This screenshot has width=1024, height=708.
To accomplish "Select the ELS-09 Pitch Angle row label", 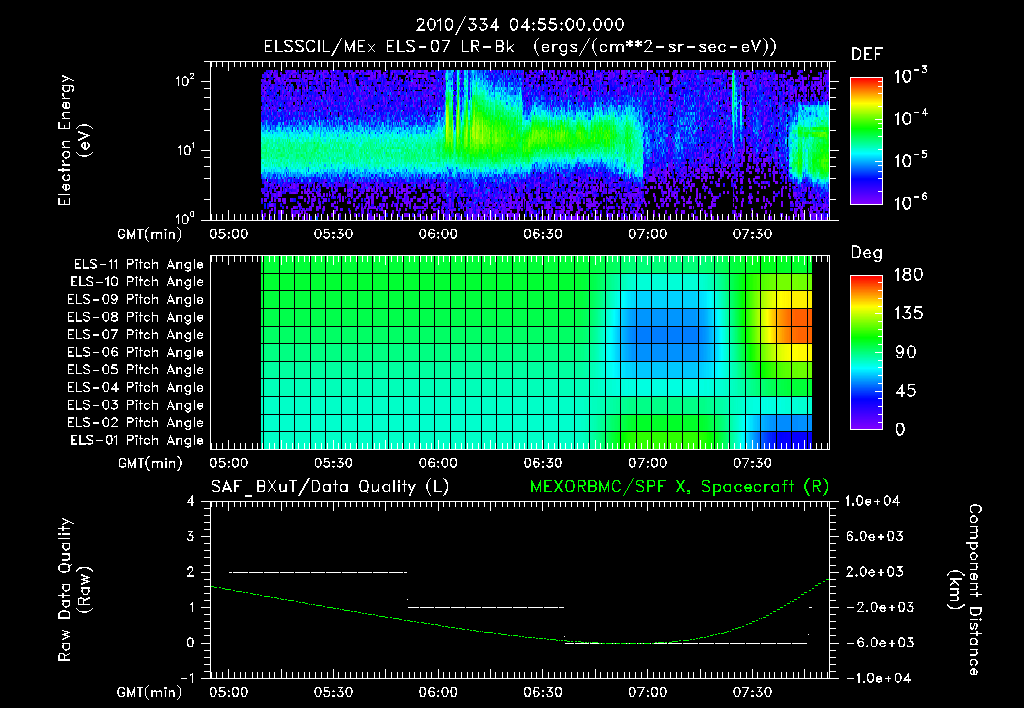I will 136,300.
